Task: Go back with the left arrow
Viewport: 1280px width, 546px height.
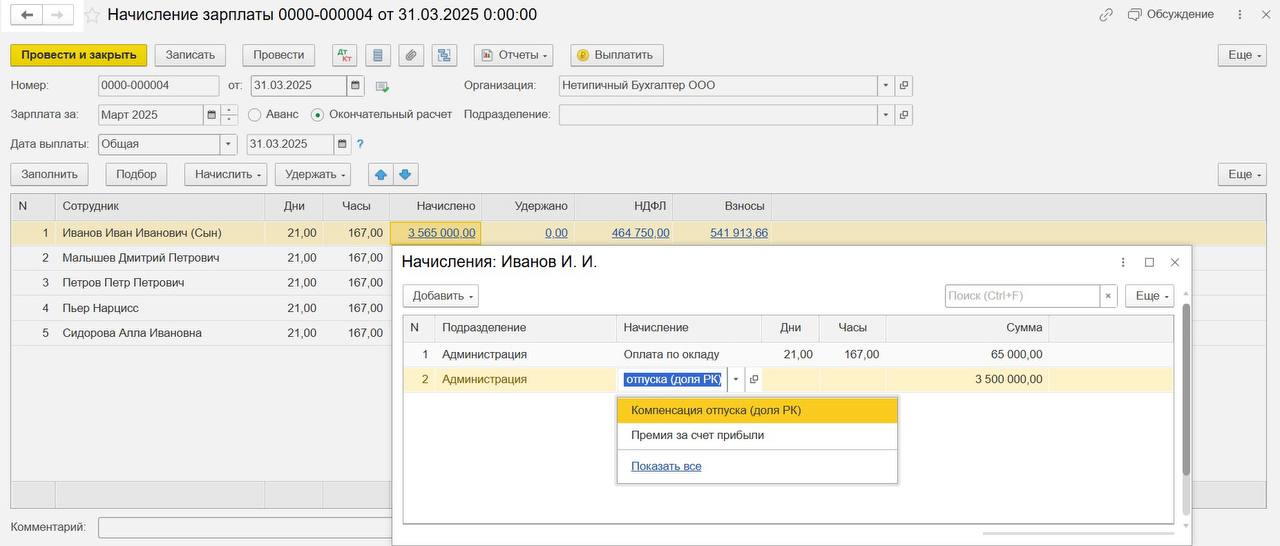Action: click(27, 15)
